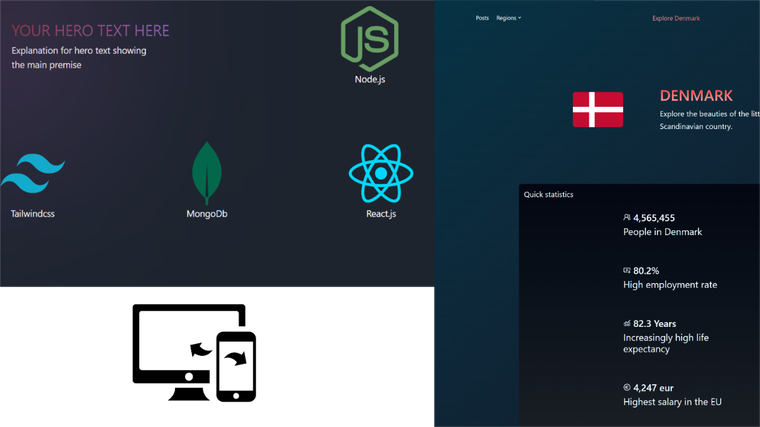Click the Node.js label
The image size is (760, 427).
pos(370,79)
